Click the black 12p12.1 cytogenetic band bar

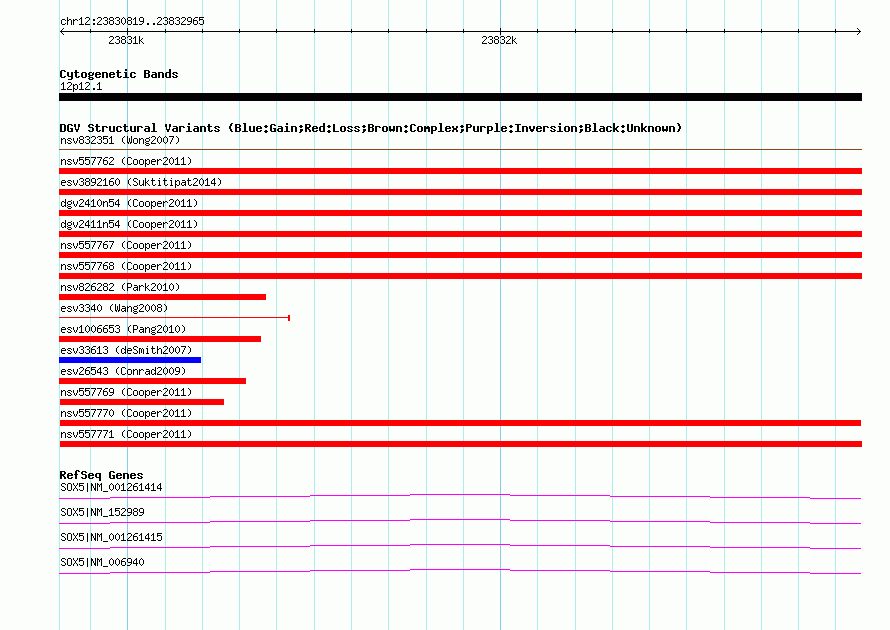[460, 97]
